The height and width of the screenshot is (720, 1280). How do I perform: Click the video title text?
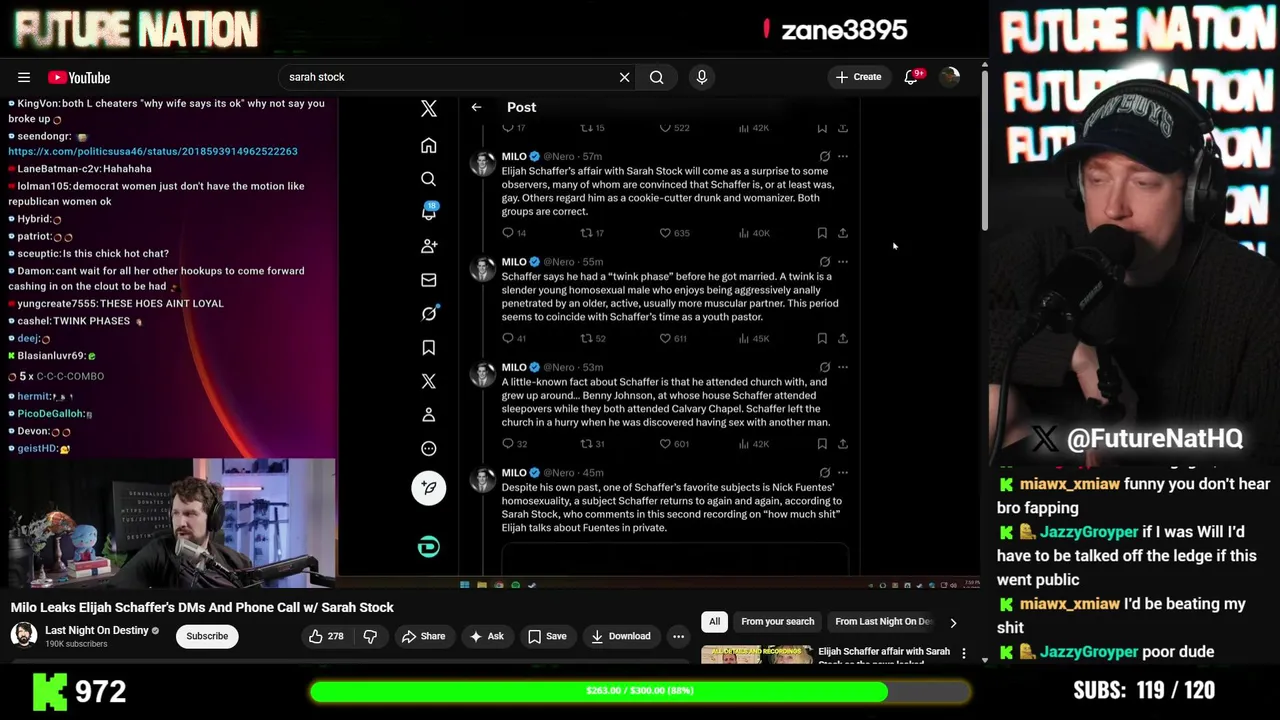pos(202,607)
